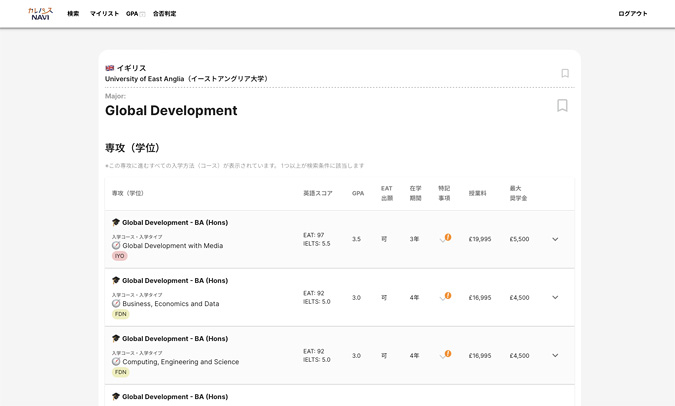Click the orange notice icon in Business row
The width and height of the screenshot is (675, 406).
448,295
